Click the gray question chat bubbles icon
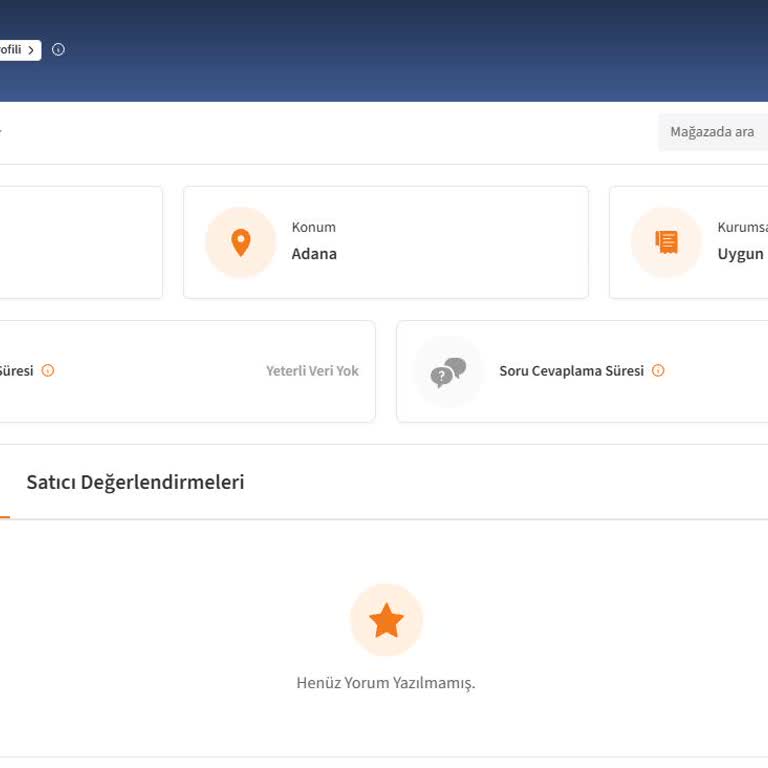Image resolution: width=768 pixels, height=768 pixels. (448, 372)
